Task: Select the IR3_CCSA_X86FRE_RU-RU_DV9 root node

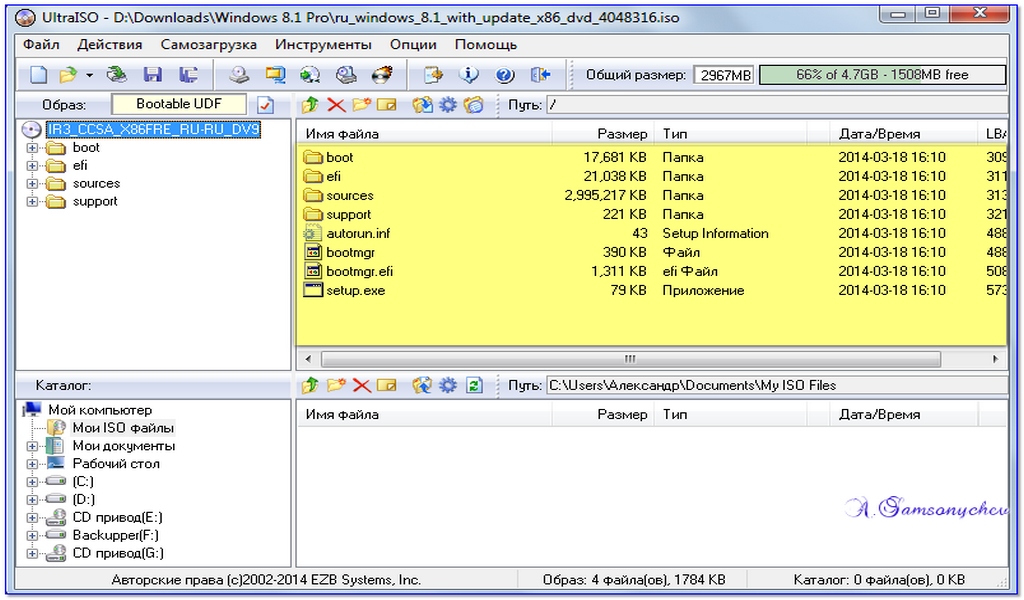Action: click(x=154, y=129)
